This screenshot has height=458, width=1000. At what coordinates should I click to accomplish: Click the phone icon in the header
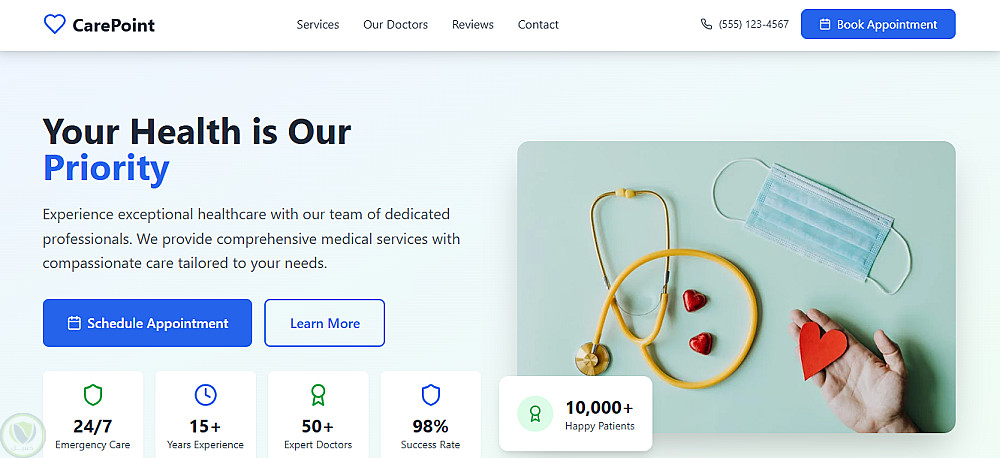point(707,25)
